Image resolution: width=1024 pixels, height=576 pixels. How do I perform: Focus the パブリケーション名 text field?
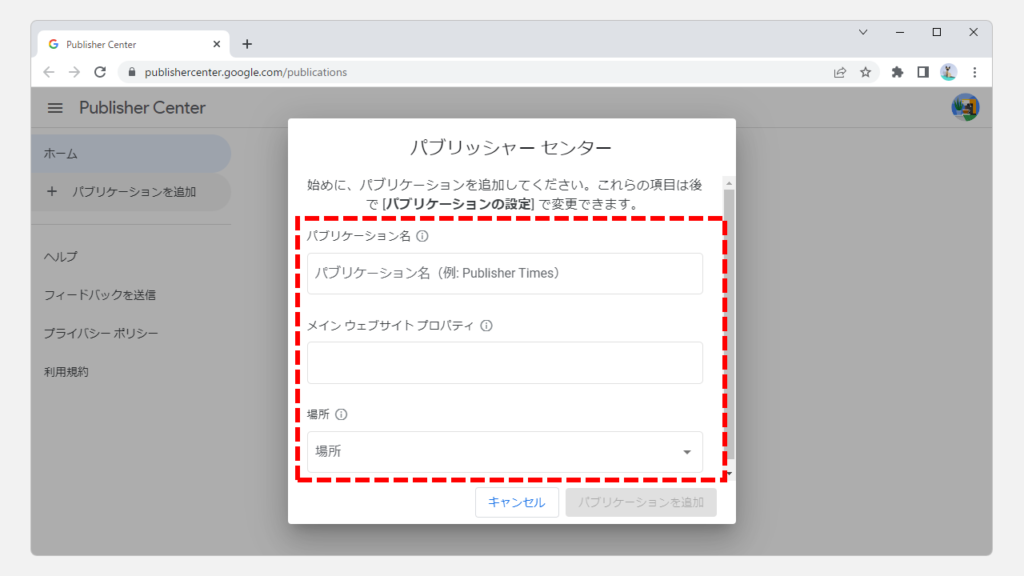click(504, 273)
